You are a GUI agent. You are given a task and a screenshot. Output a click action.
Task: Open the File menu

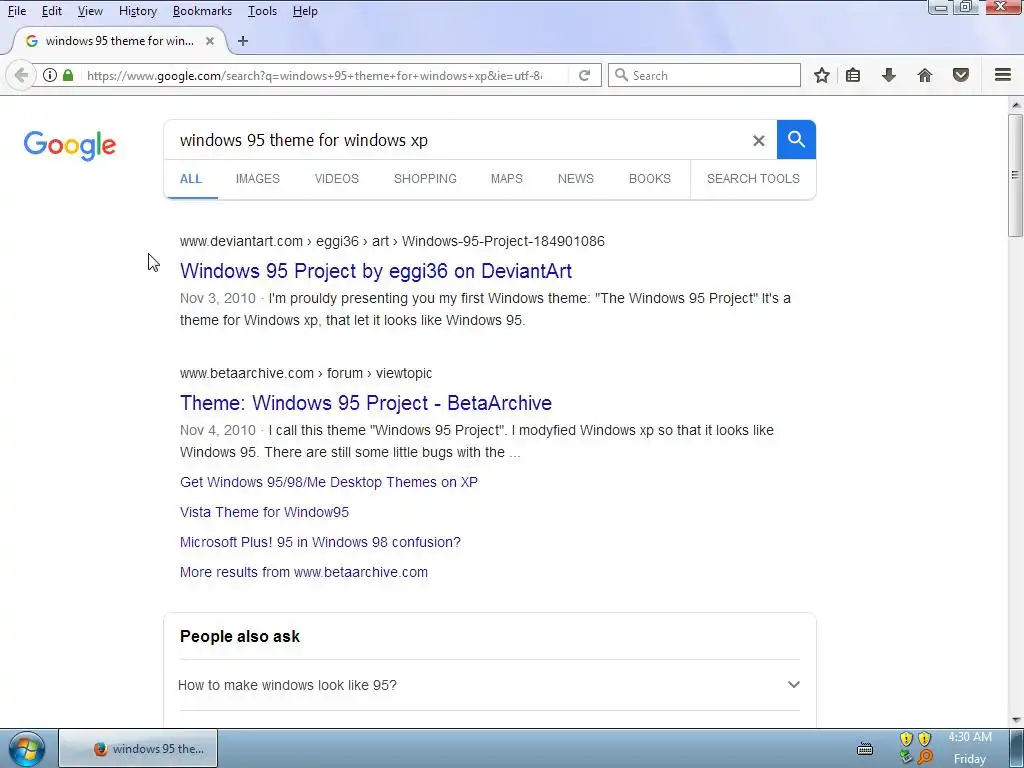17,11
